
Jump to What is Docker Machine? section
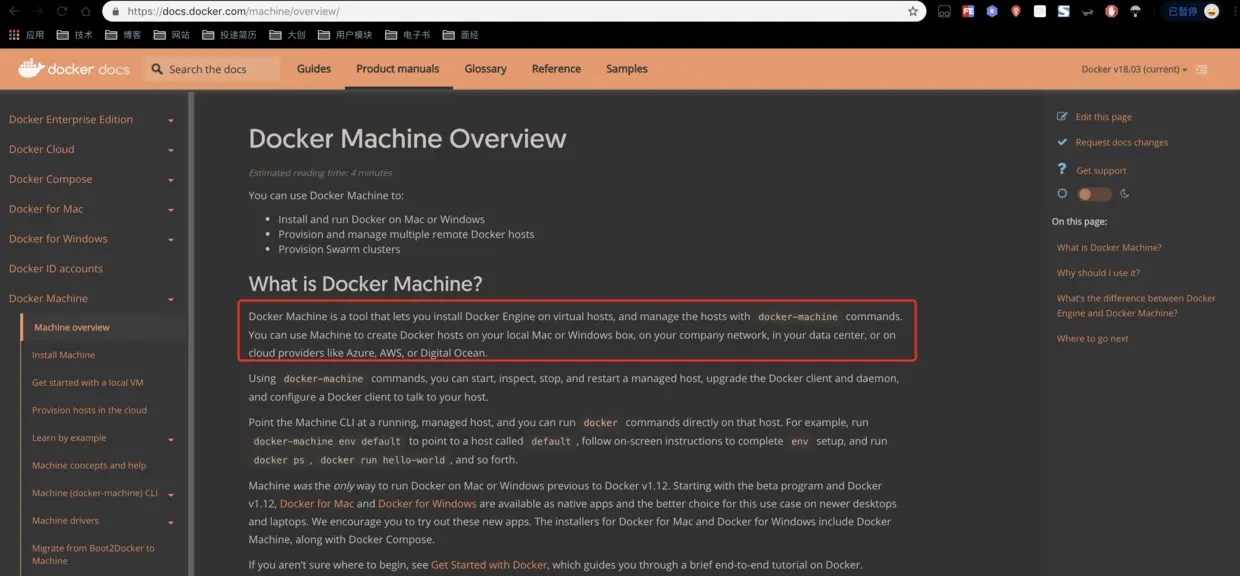[1109, 247]
